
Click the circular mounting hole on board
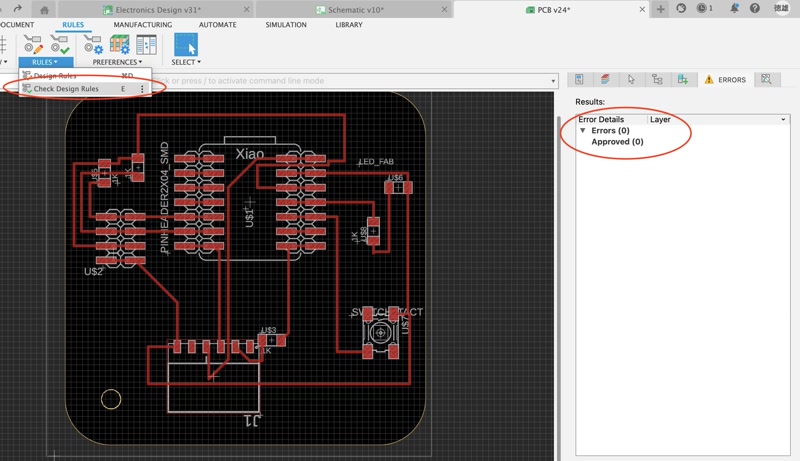111,399
